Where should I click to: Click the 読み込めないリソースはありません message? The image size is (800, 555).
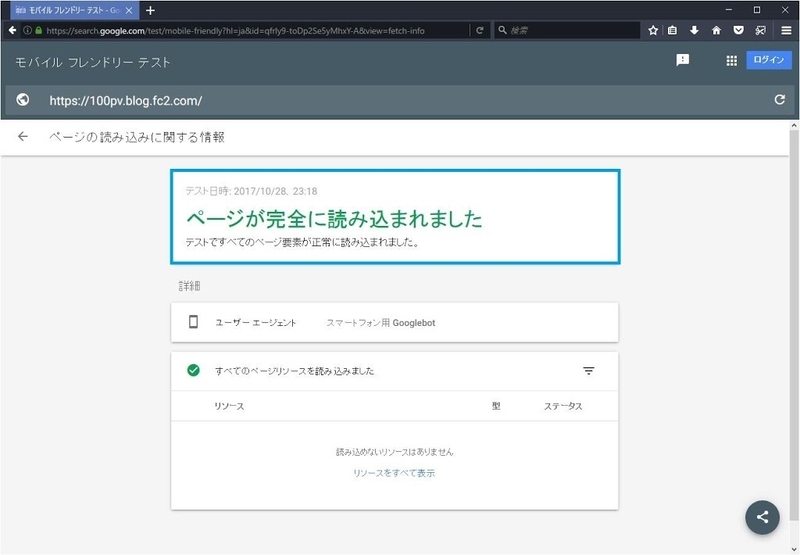coord(394,452)
